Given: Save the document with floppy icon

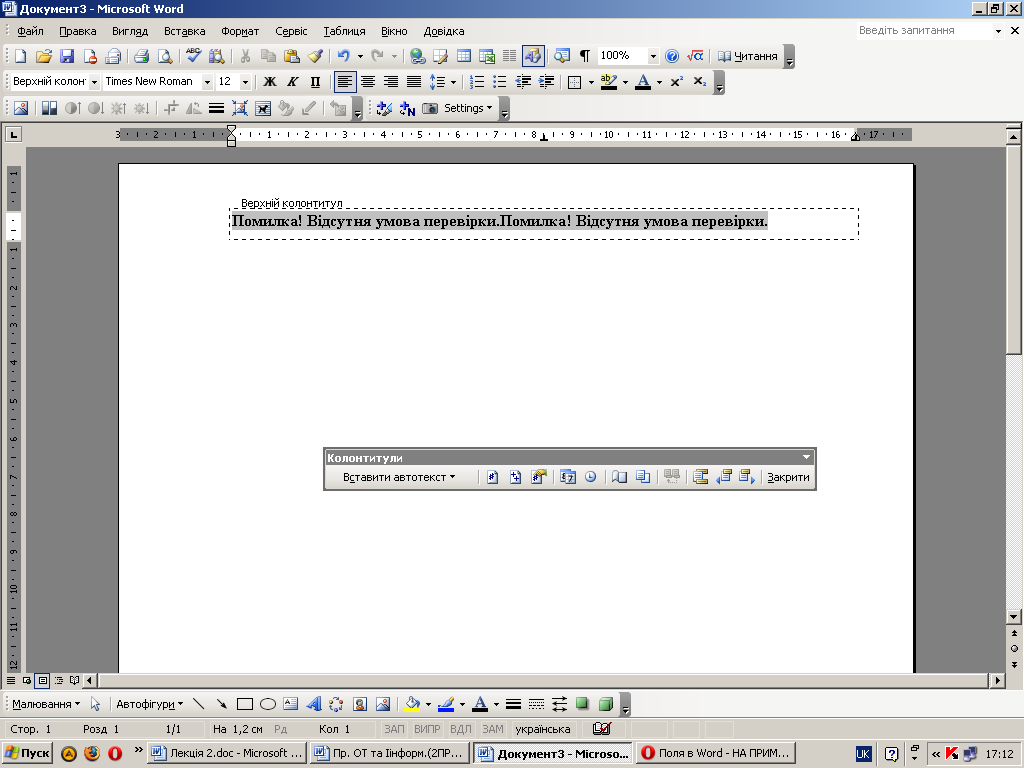Looking at the screenshot, I should (67, 56).
